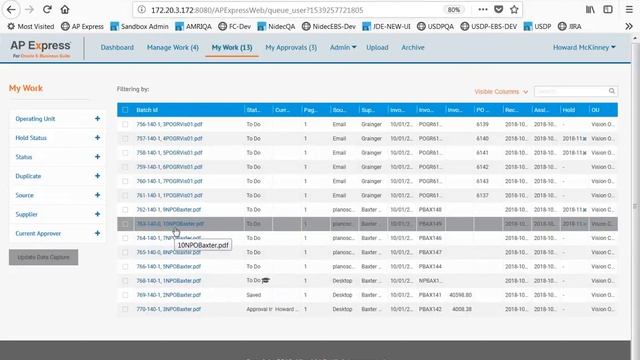Open the AP Express bookmark

82,27
